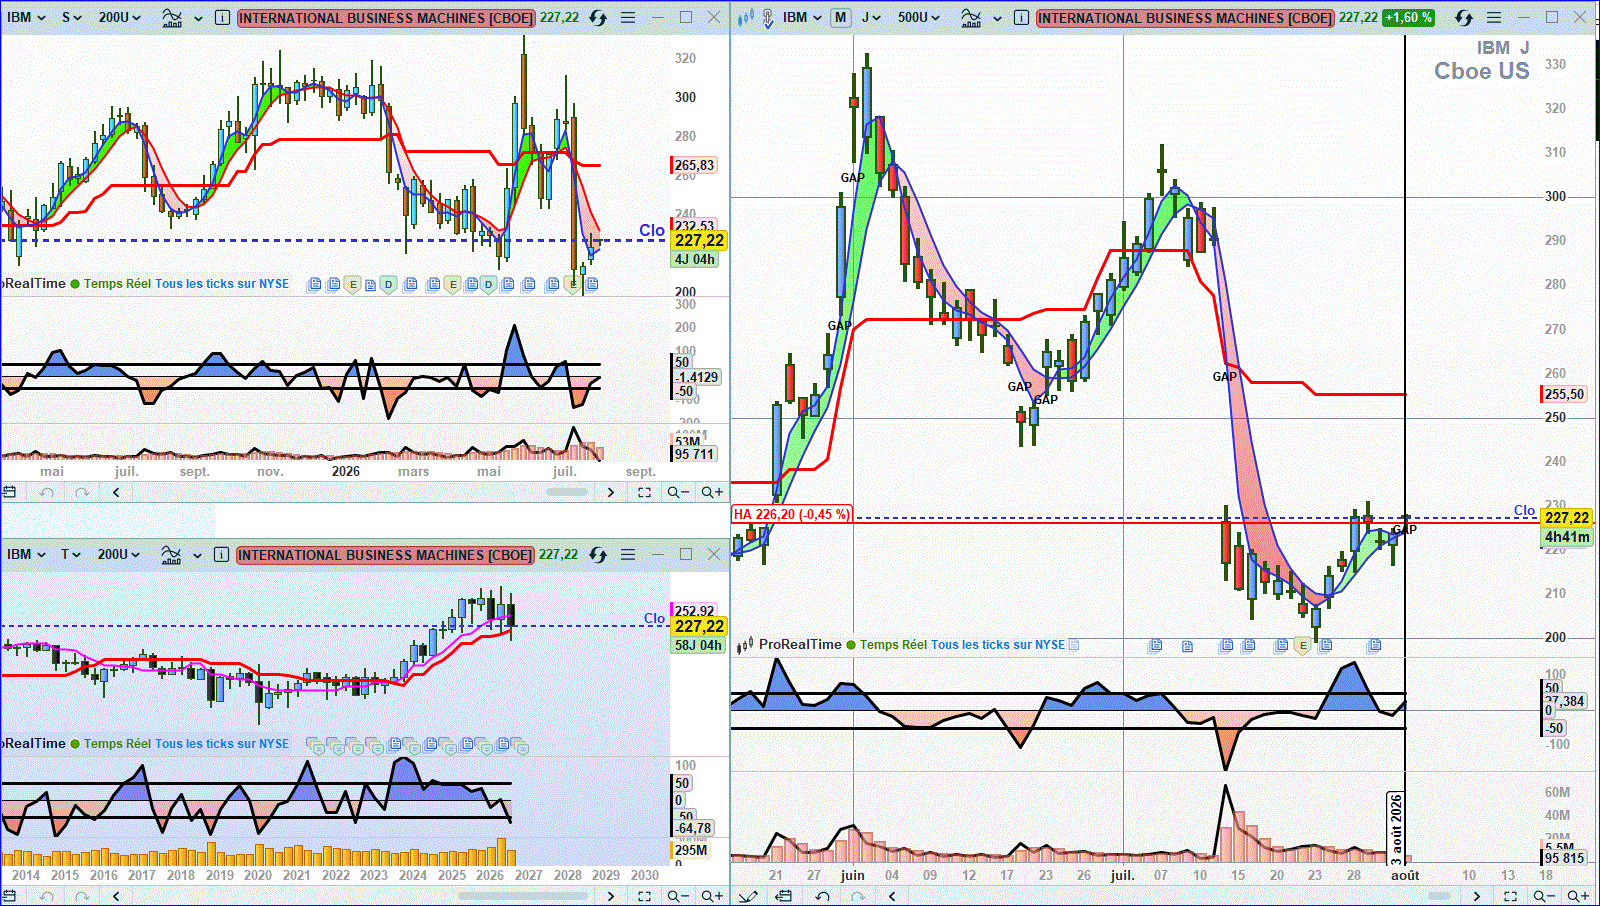Screen dimensions: 1600x906
Task: Click the sync arrows icon in the daily J chart
Action: click(x=1463, y=17)
